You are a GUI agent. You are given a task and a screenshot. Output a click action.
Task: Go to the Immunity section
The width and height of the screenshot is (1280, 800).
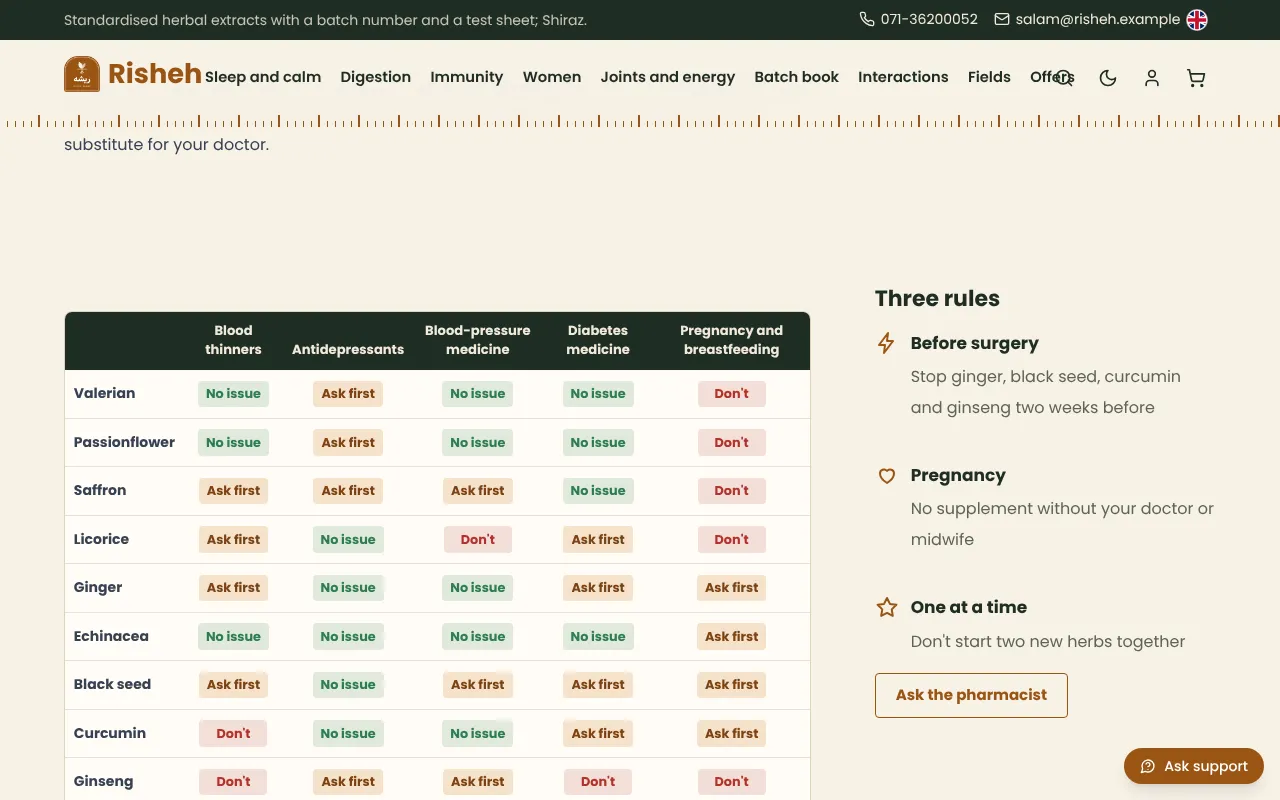point(467,77)
